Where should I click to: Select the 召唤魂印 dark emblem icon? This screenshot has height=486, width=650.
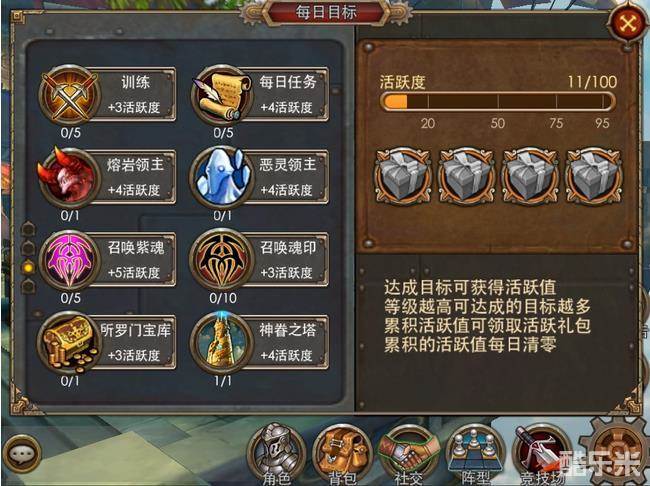click(x=222, y=260)
